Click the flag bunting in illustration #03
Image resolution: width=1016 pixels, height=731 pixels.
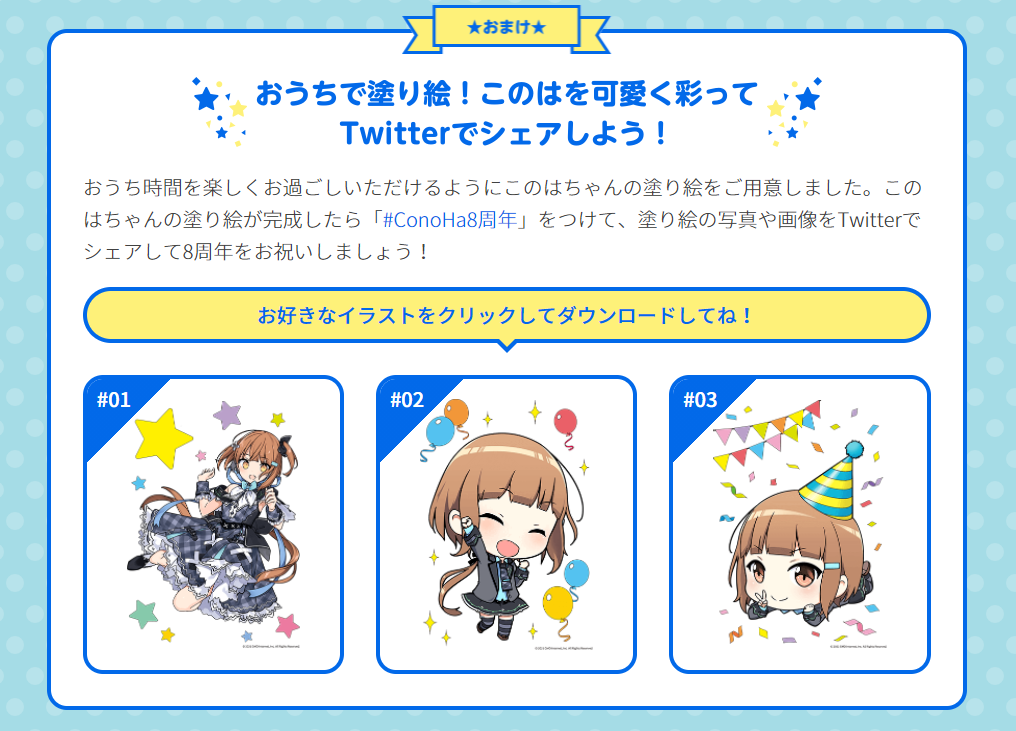click(x=767, y=434)
